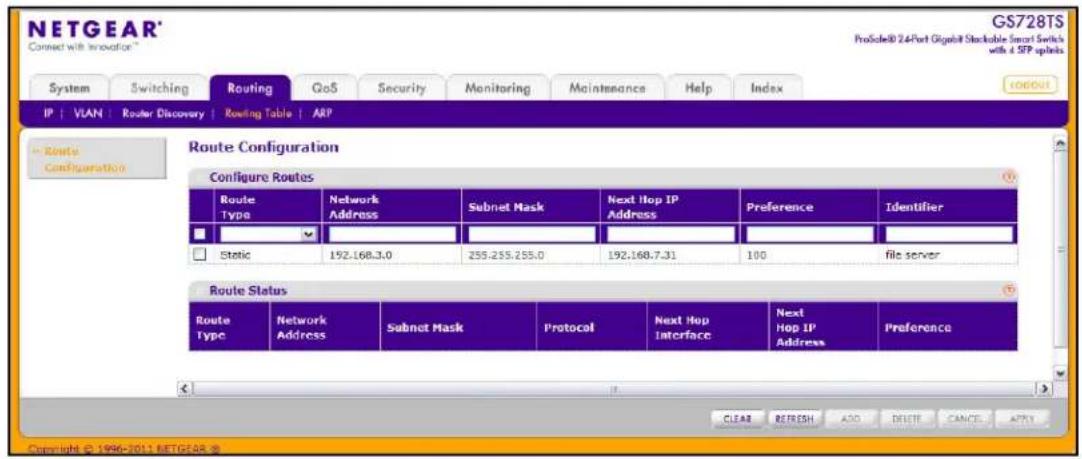This screenshot has height=459, width=1082.
Task: Open the Help tab
Action: point(698,89)
